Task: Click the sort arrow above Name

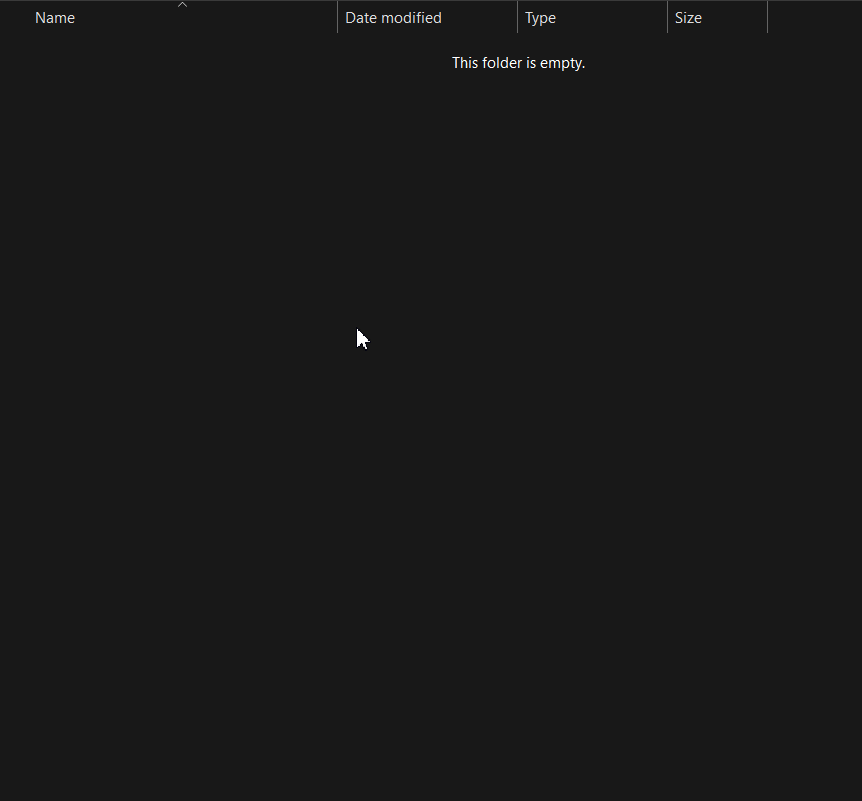Action: [x=182, y=5]
